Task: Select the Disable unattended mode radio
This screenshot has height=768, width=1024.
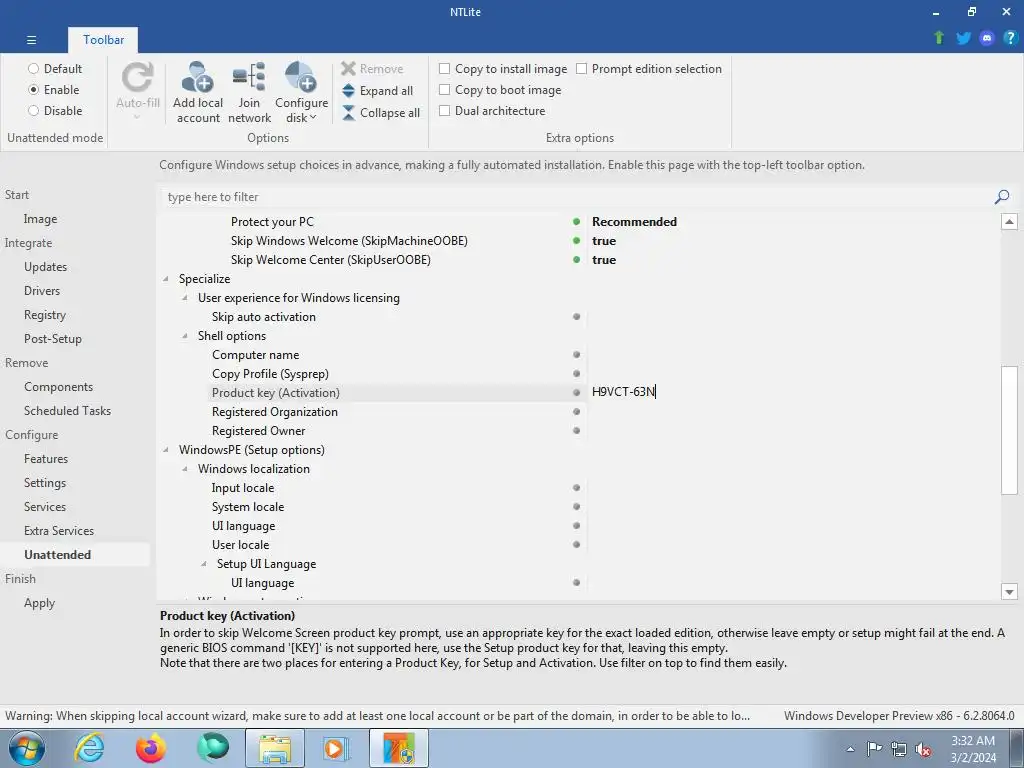Action: [33, 110]
